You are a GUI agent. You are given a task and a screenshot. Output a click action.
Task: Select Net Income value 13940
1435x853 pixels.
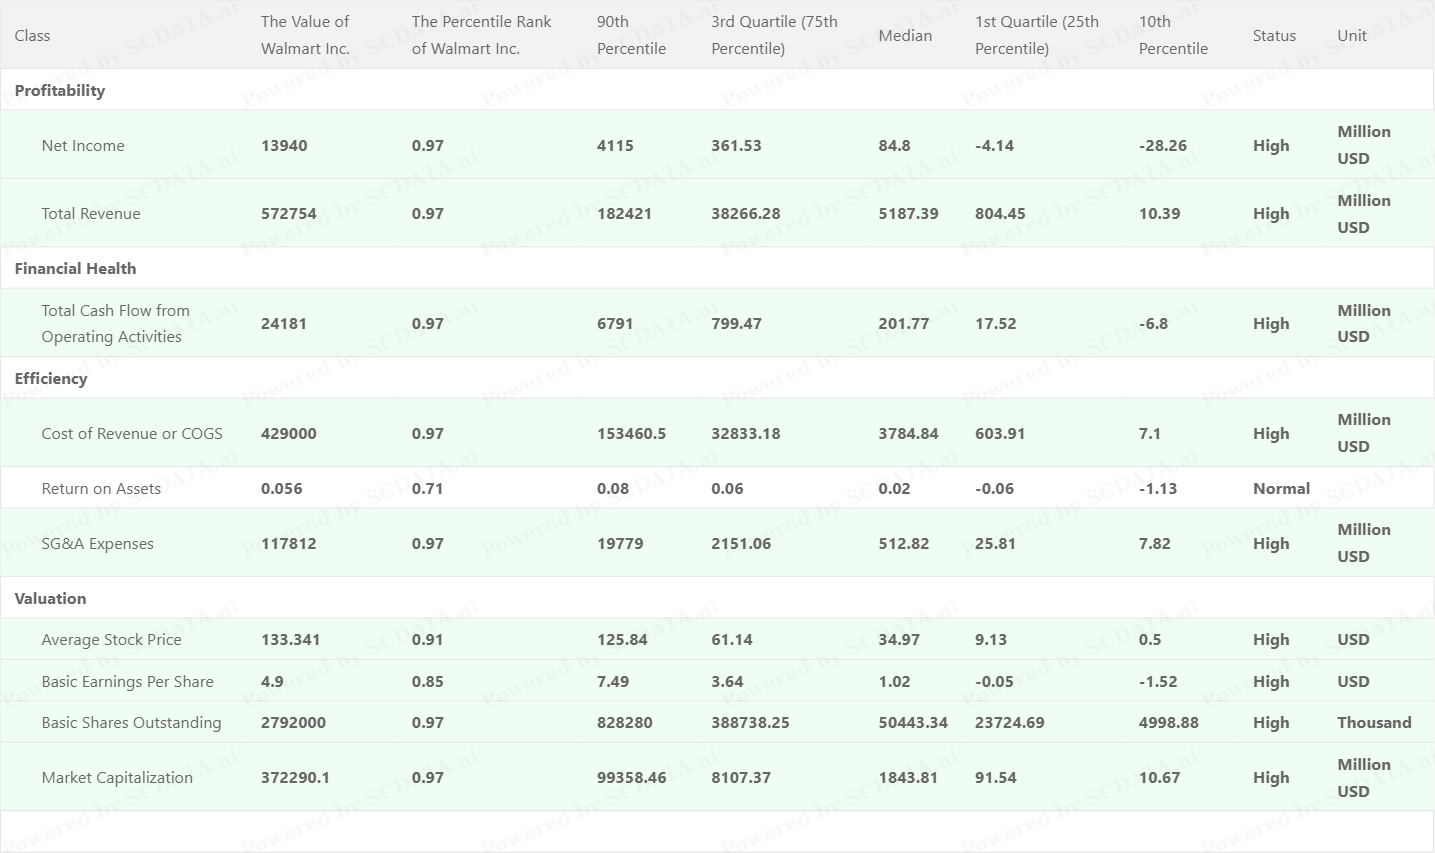pyautogui.click(x=284, y=145)
